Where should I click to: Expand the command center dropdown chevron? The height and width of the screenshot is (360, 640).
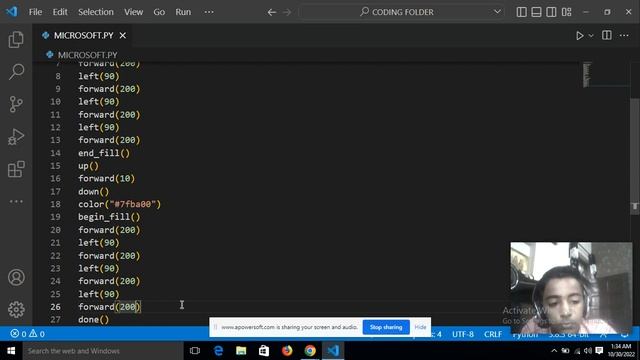pos(497,12)
